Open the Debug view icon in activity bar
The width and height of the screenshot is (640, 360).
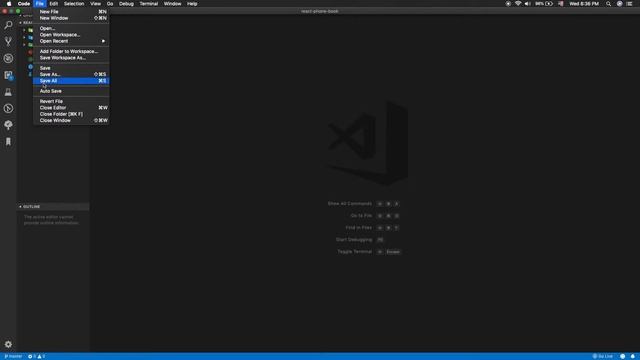8,58
